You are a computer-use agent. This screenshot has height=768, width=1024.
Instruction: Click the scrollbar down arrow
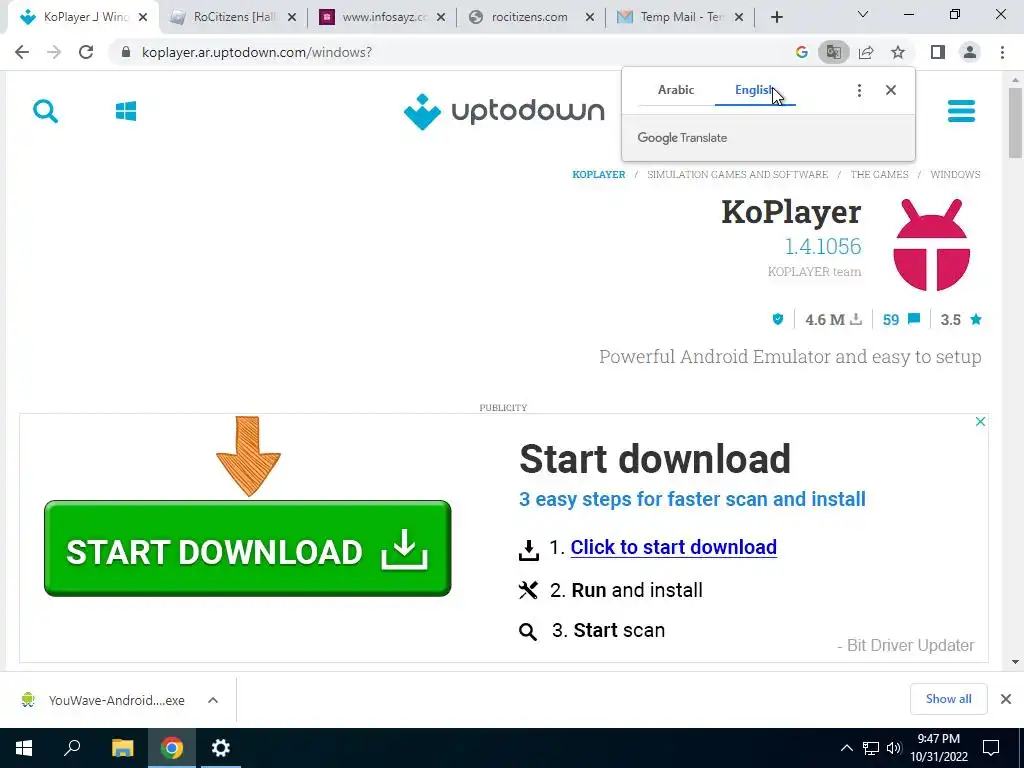click(1015, 662)
